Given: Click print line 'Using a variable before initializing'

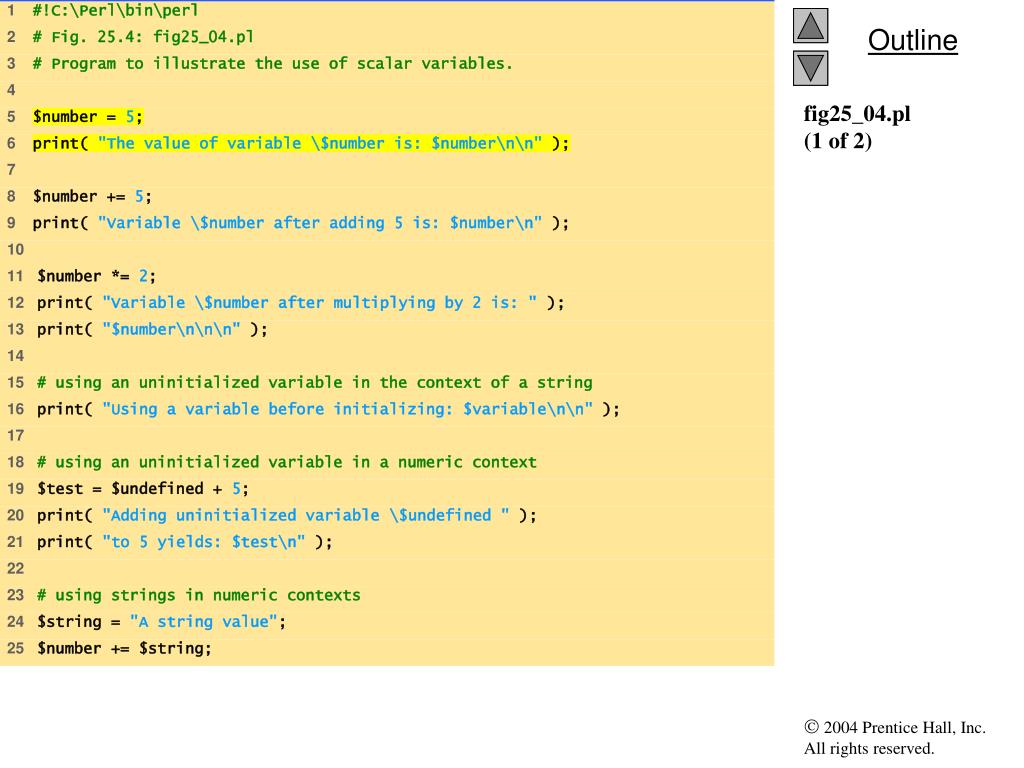Looking at the screenshot, I should (x=328, y=409).
